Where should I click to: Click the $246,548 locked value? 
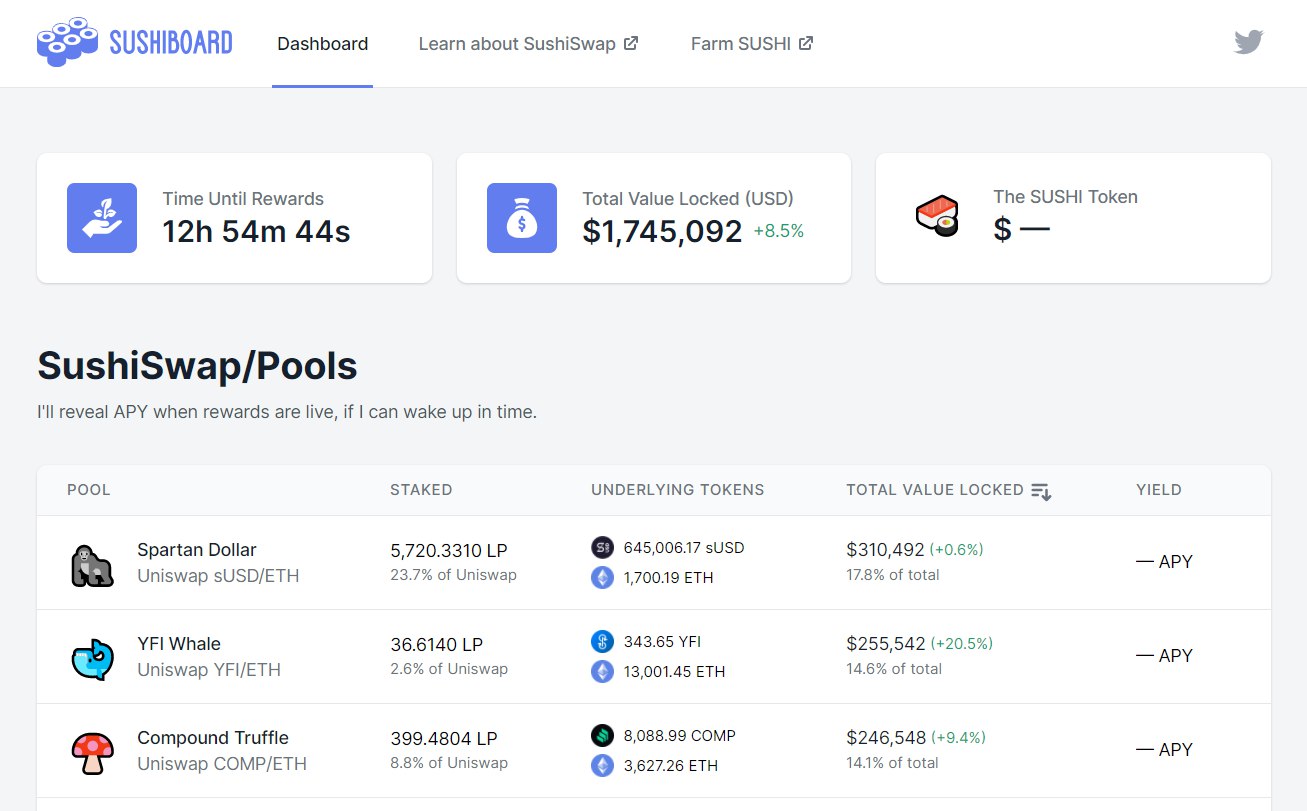[885, 738]
